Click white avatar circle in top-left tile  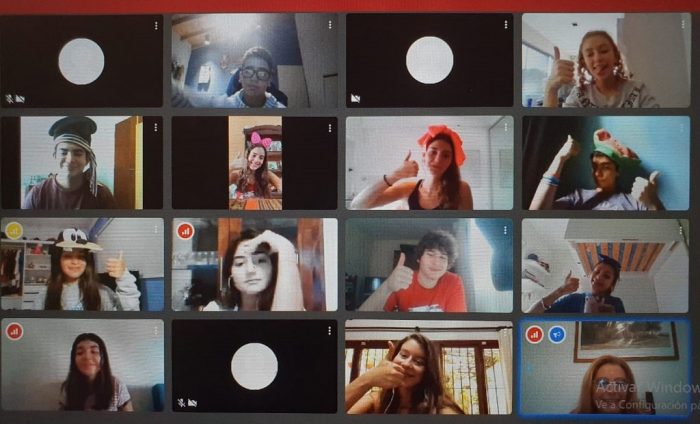81,61
